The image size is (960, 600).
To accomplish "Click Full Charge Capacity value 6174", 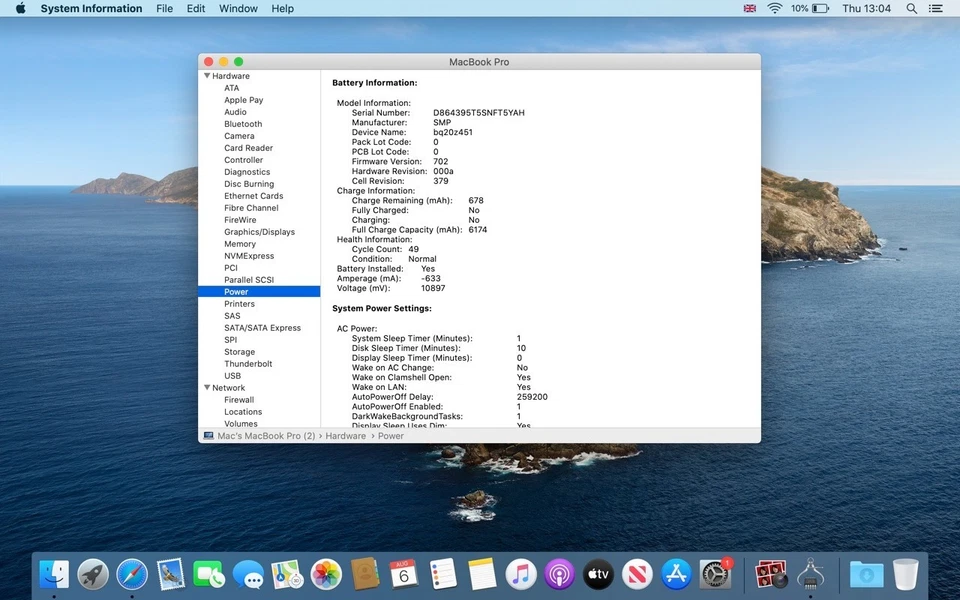I will 478,230.
